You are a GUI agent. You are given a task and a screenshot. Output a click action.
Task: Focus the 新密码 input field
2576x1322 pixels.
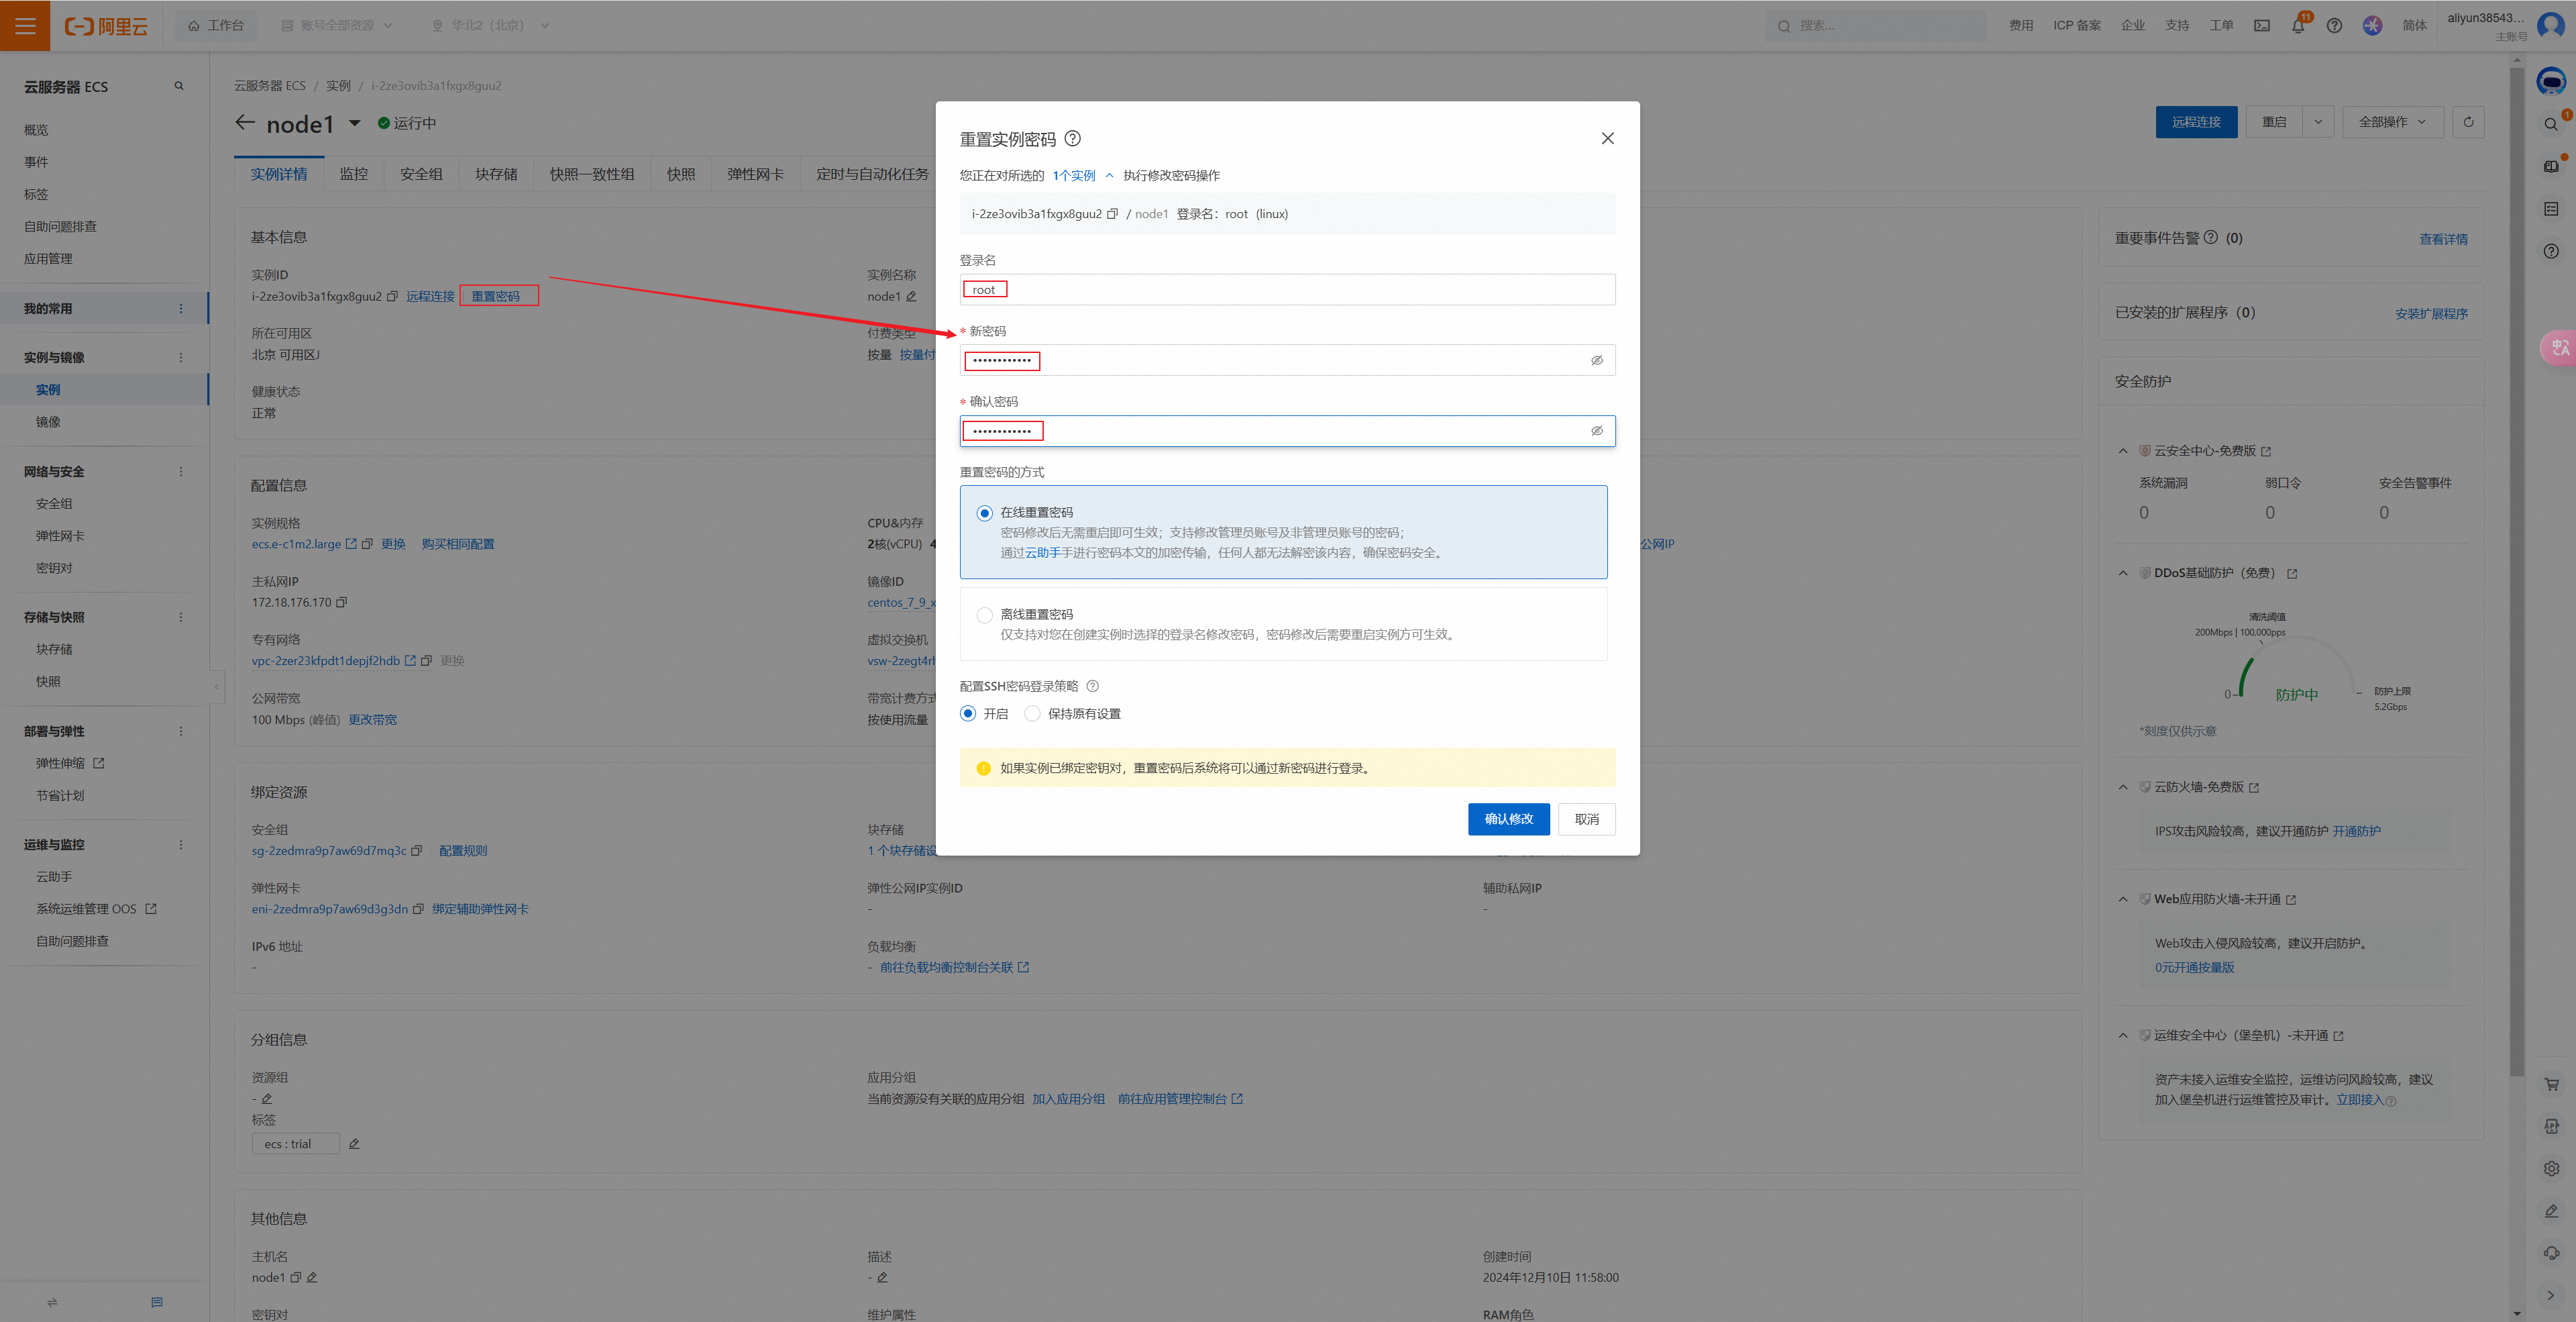pyautogui.click(x=1287, y=360)
